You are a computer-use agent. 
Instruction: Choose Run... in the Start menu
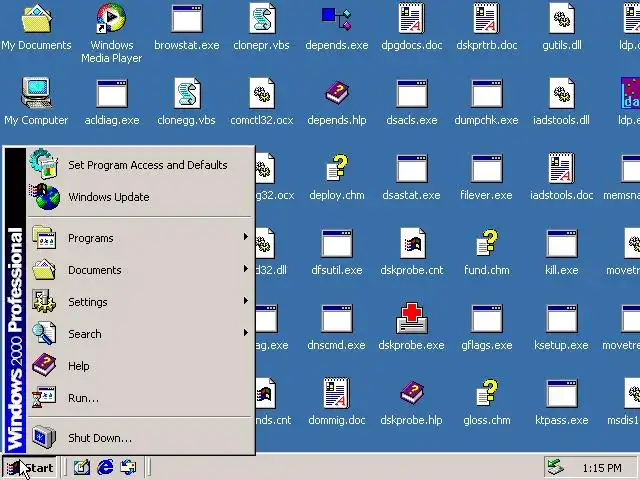[x=140, y=398]
